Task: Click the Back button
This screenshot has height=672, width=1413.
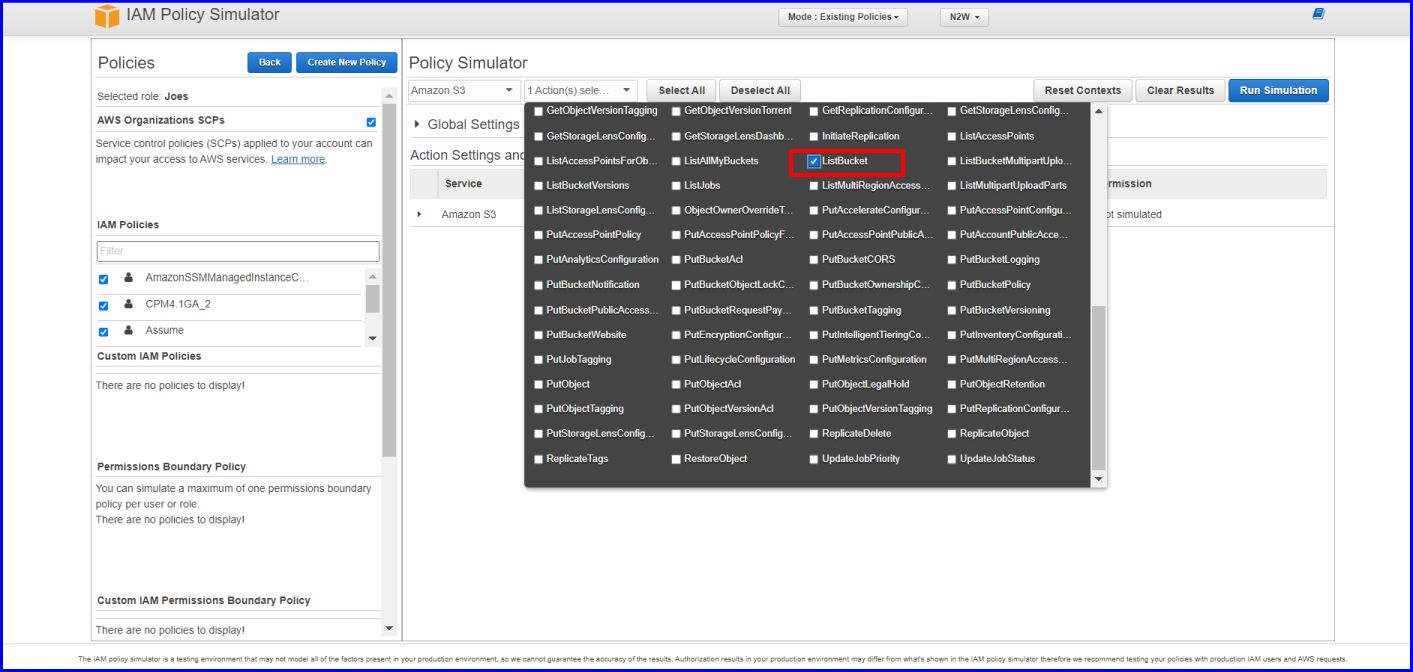Action: 270,62
